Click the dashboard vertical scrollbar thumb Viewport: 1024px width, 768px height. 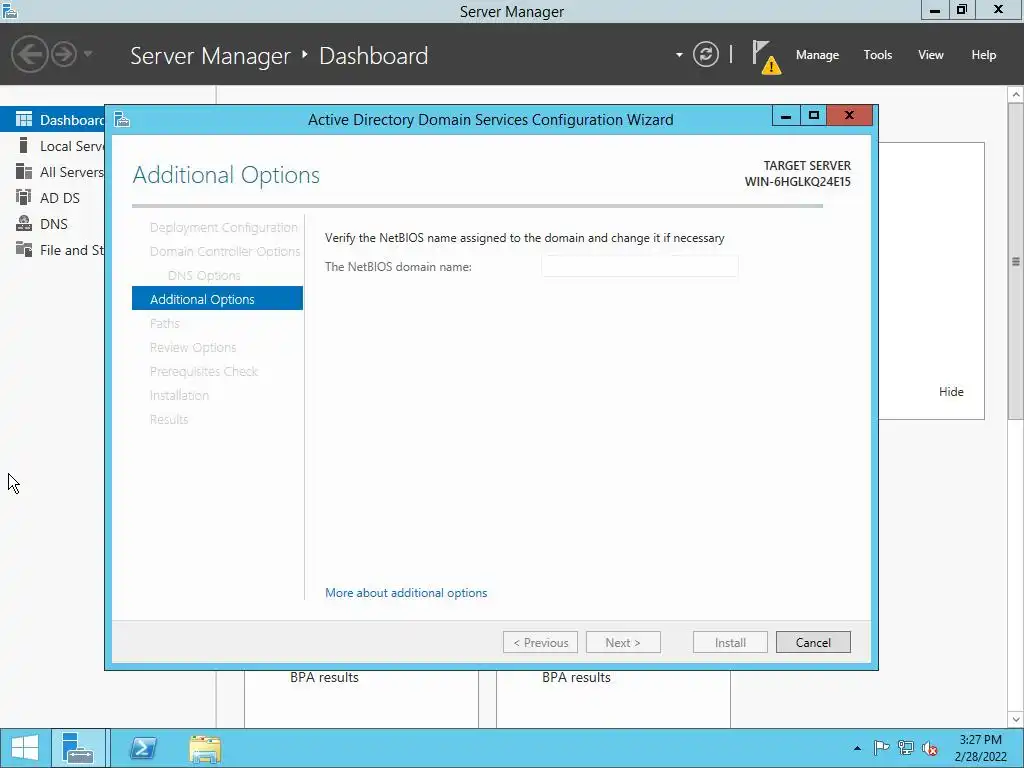pos(1016,261)
